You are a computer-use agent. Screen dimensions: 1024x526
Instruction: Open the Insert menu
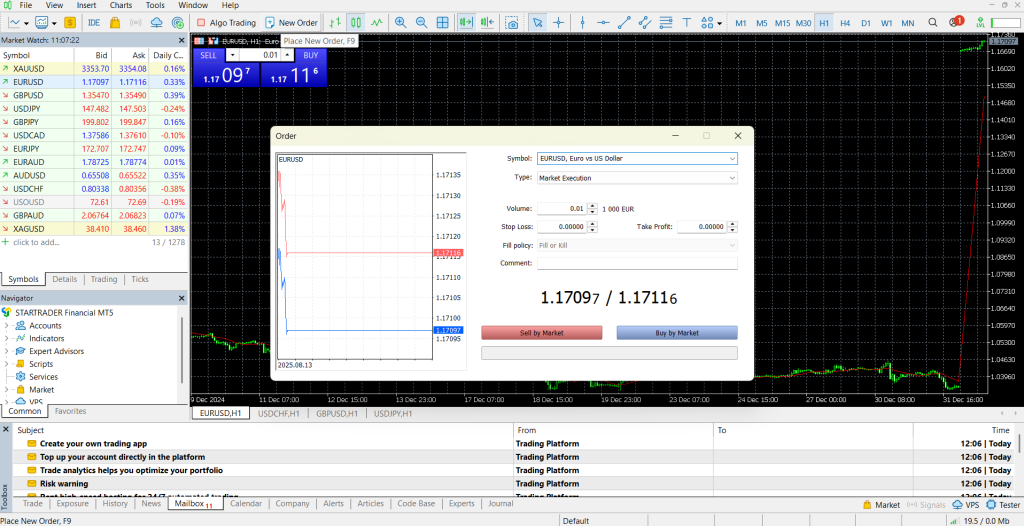(86, 5)
